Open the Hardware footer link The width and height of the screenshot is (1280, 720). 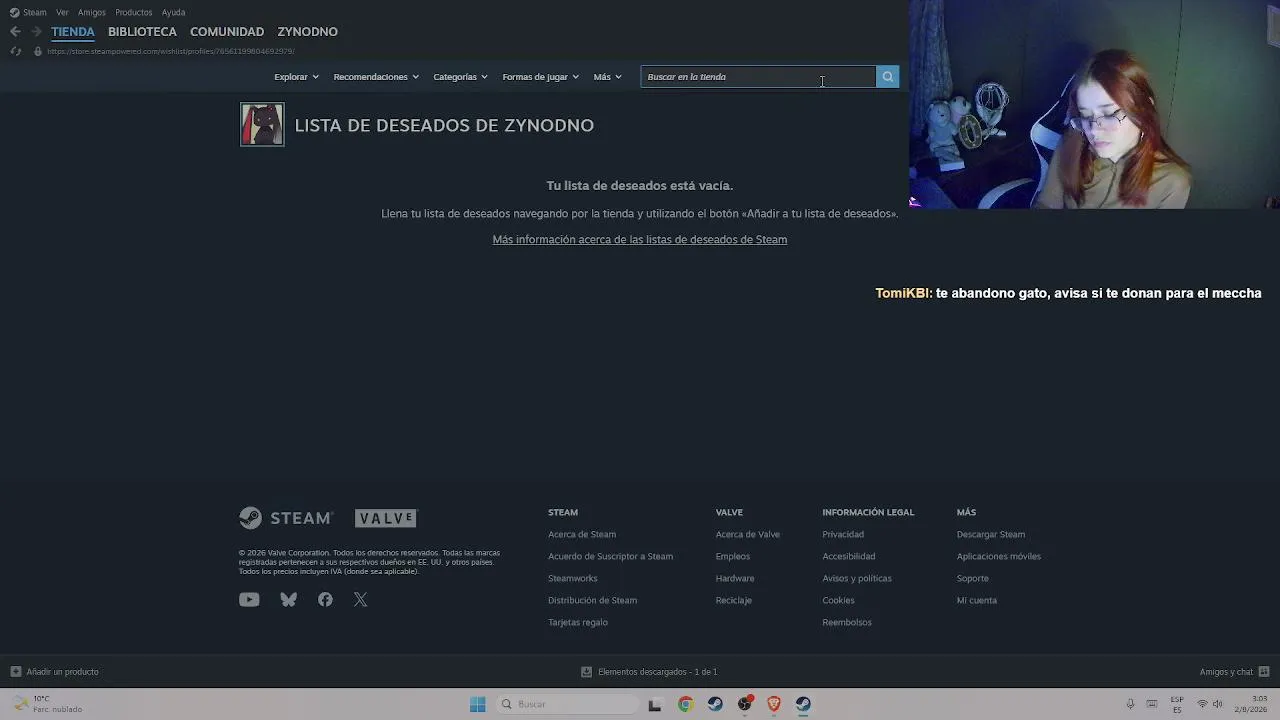[735, 578]
